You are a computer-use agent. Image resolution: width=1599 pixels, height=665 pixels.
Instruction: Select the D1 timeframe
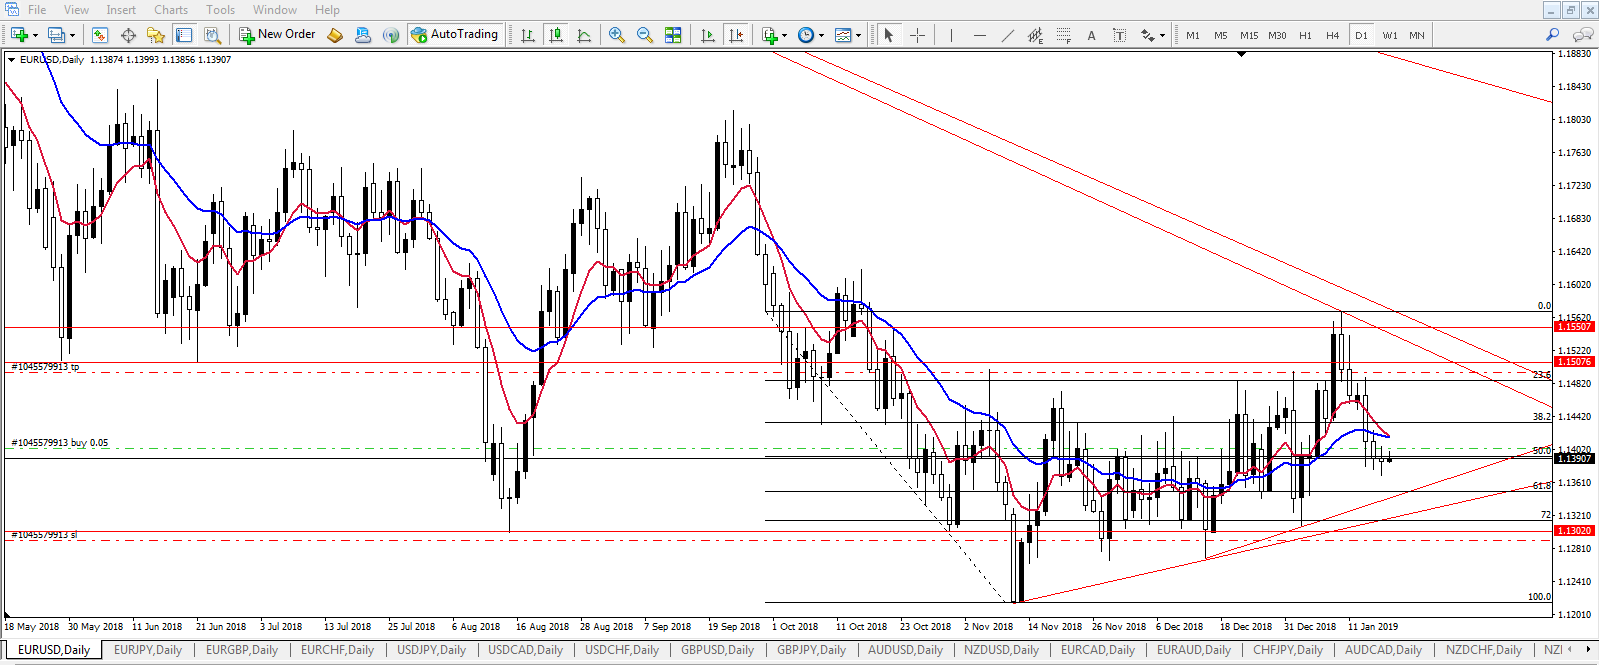pyautogui.click(x=1361, y=35)
